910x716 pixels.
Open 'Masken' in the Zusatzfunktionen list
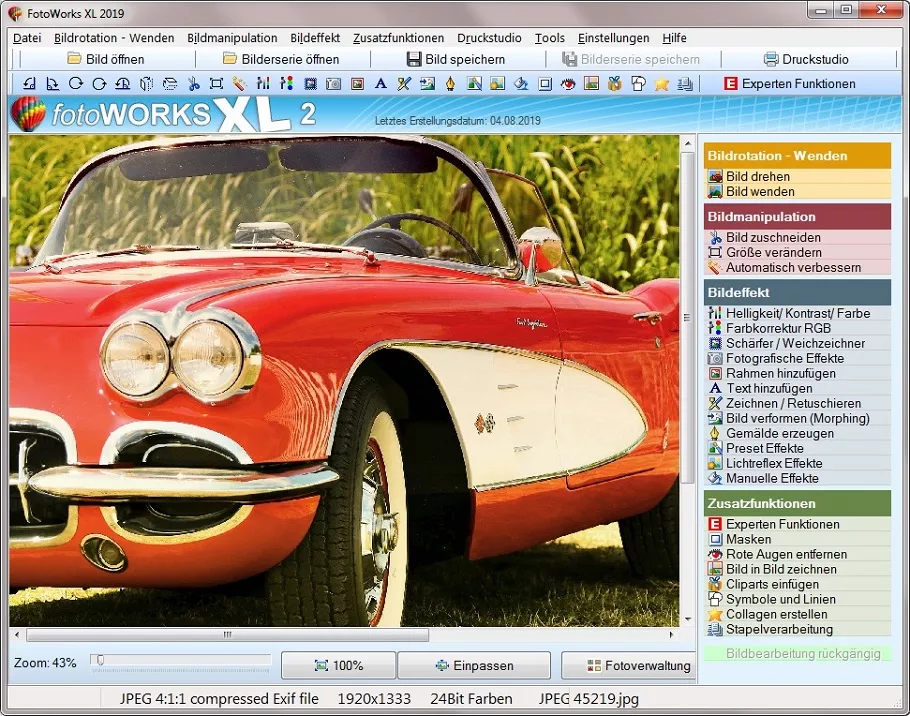748,539
